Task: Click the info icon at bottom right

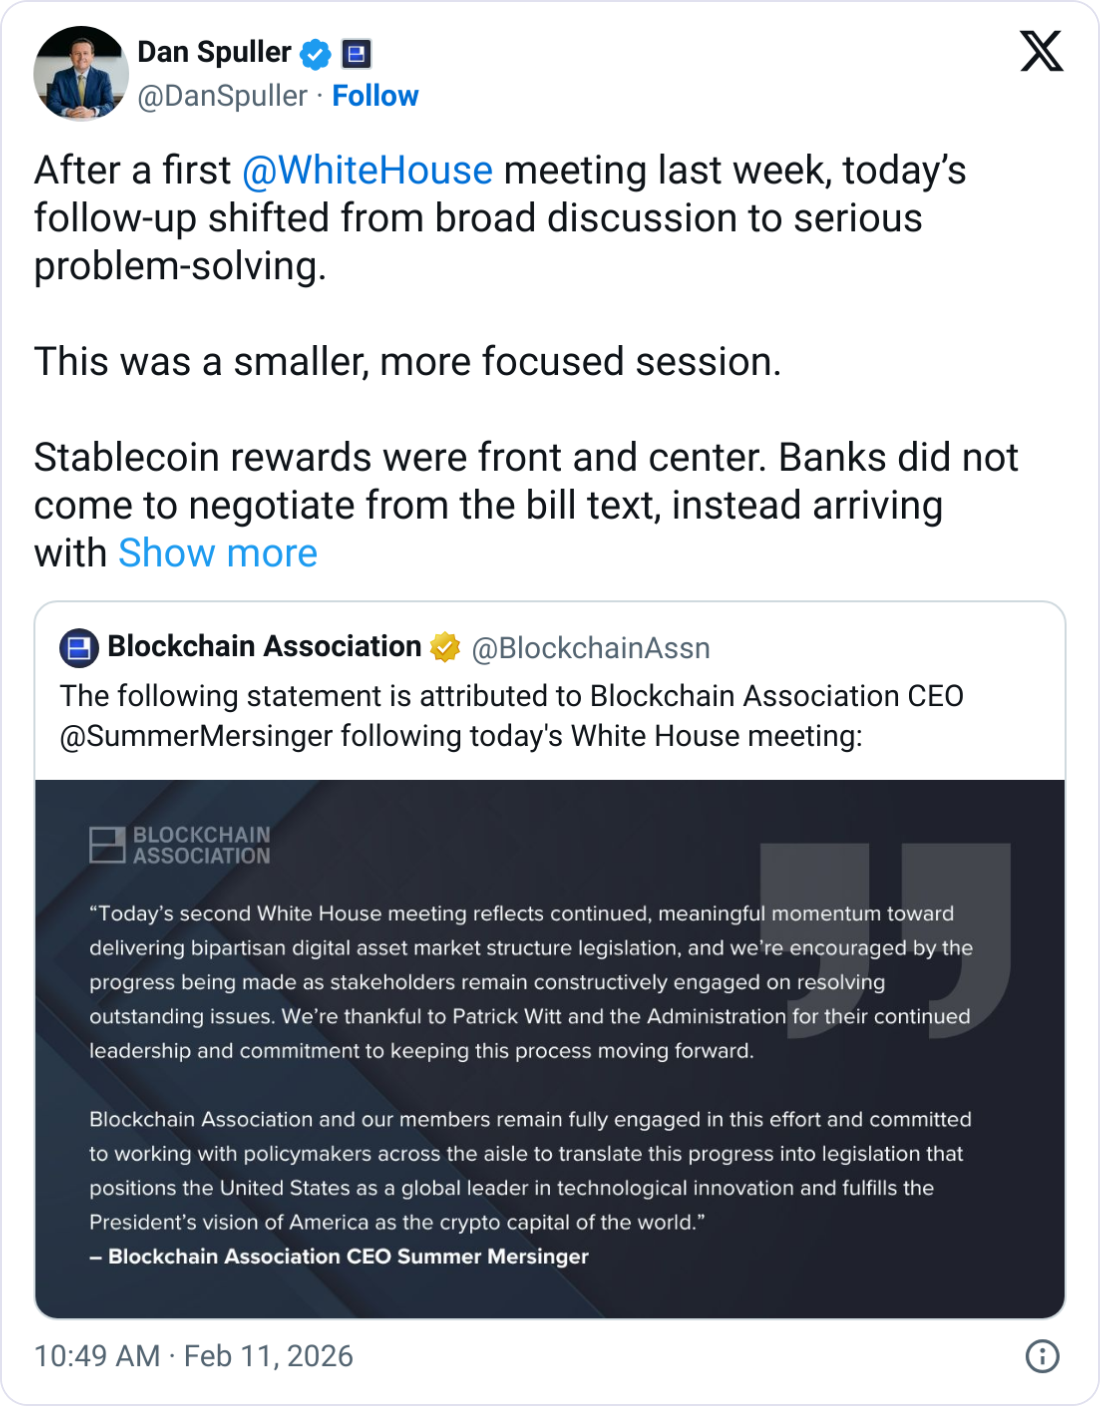Action: (x=1042, y=1356)
